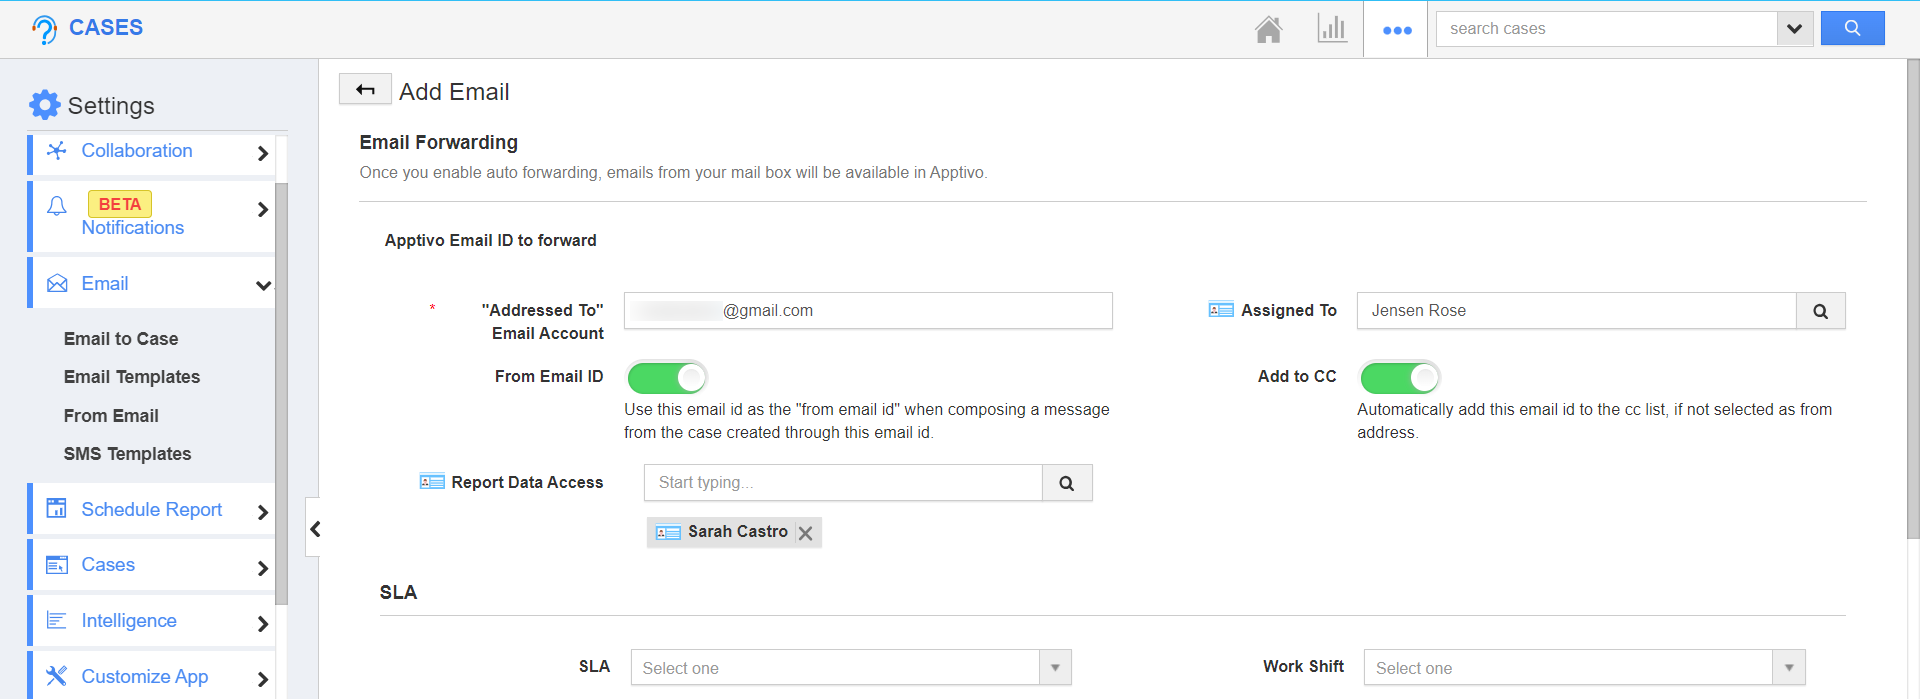The image size is (1920, 699).
Task: Go to the home icon
Action: [x=1268, y=29]
